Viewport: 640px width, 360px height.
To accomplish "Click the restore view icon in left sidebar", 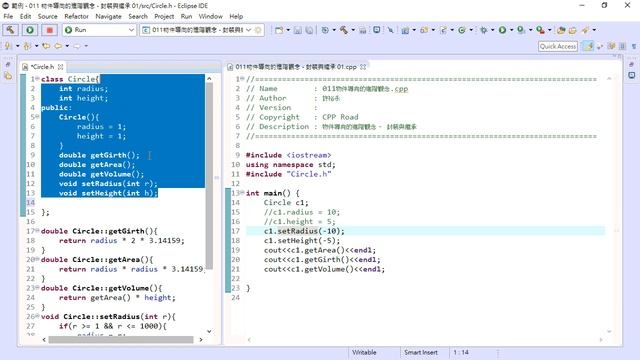I will 8,65.
